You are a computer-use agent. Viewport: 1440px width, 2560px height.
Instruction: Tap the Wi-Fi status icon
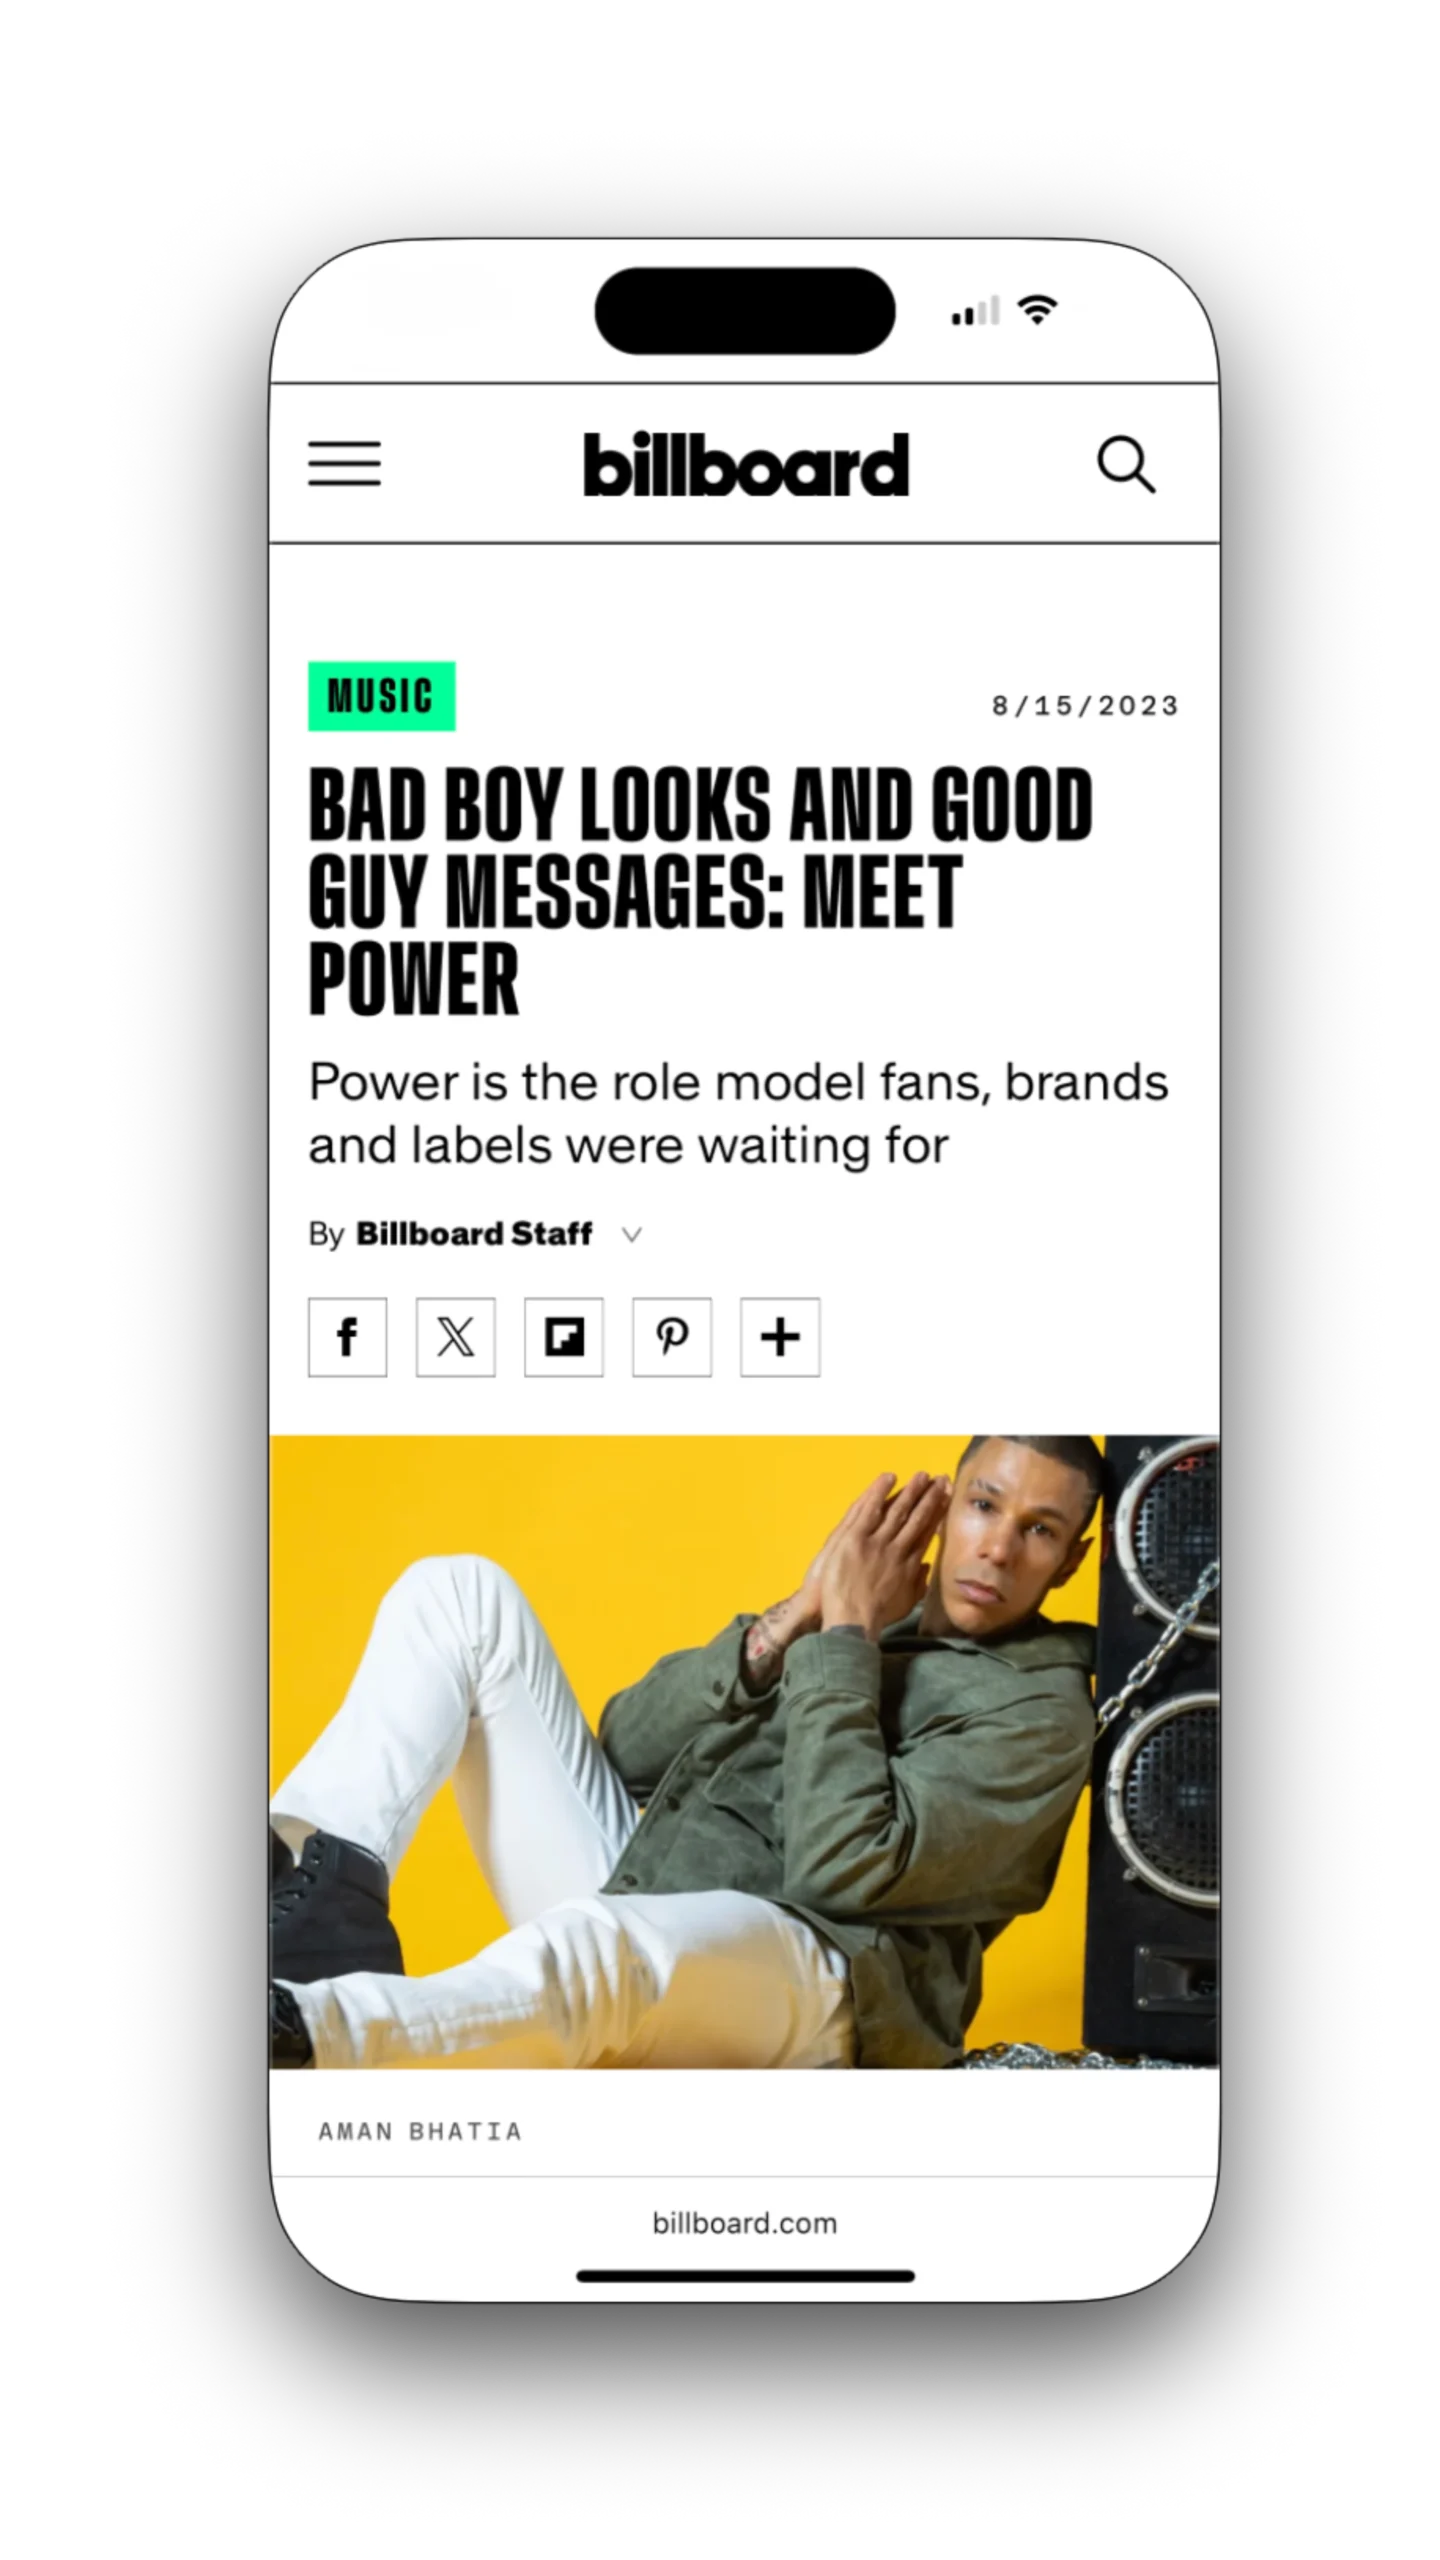pyautogui.click(x=1037, y=310)
